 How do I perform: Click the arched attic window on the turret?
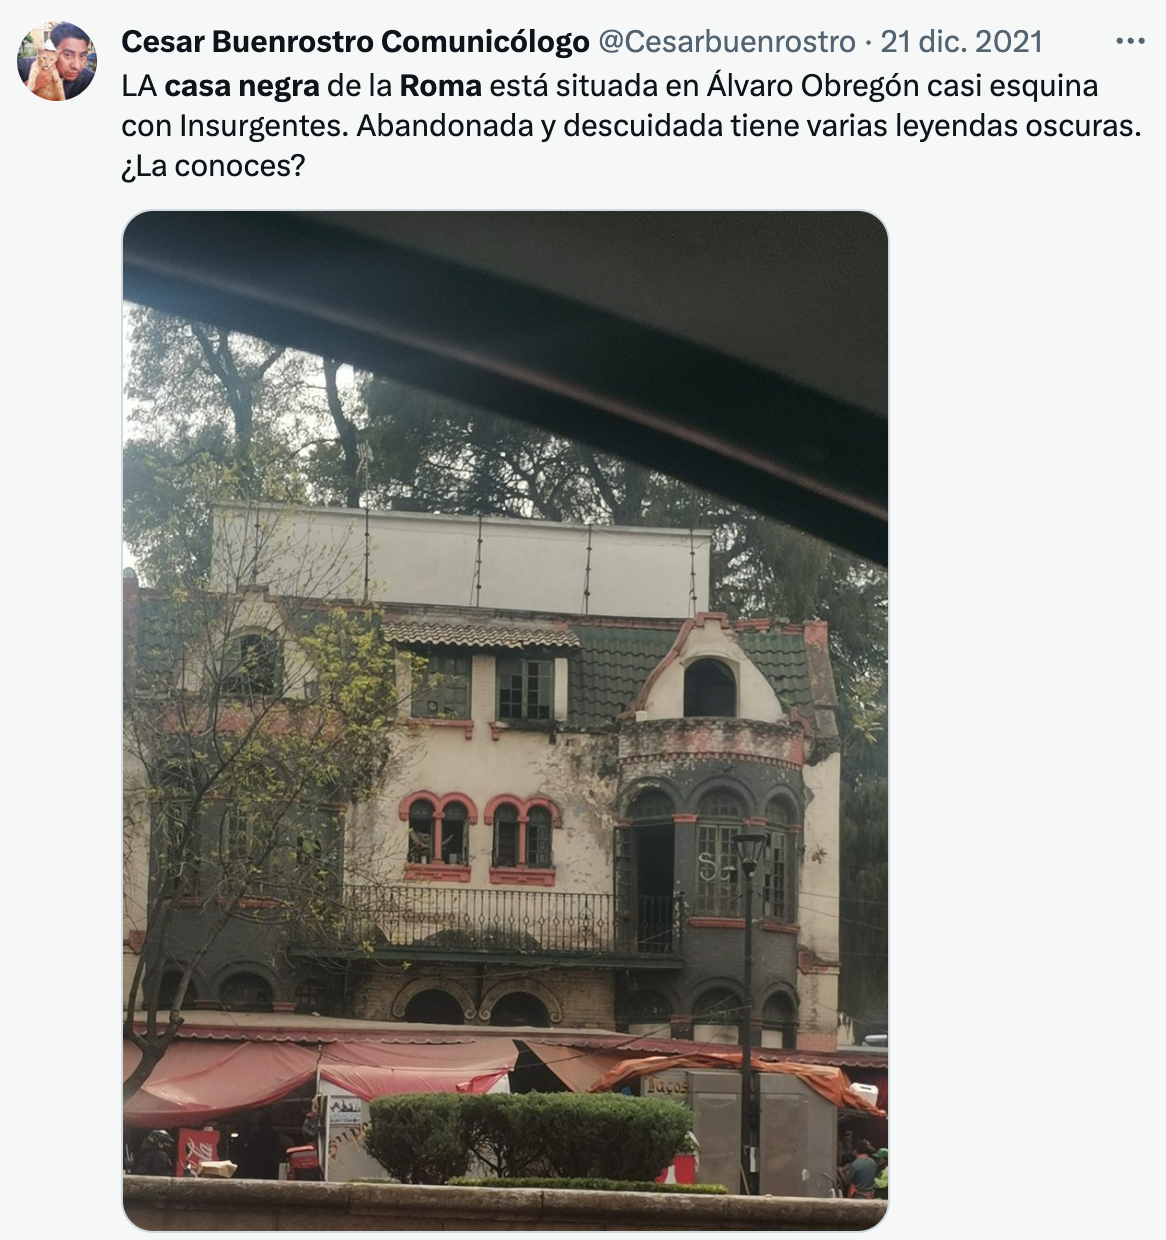(710, 688)
